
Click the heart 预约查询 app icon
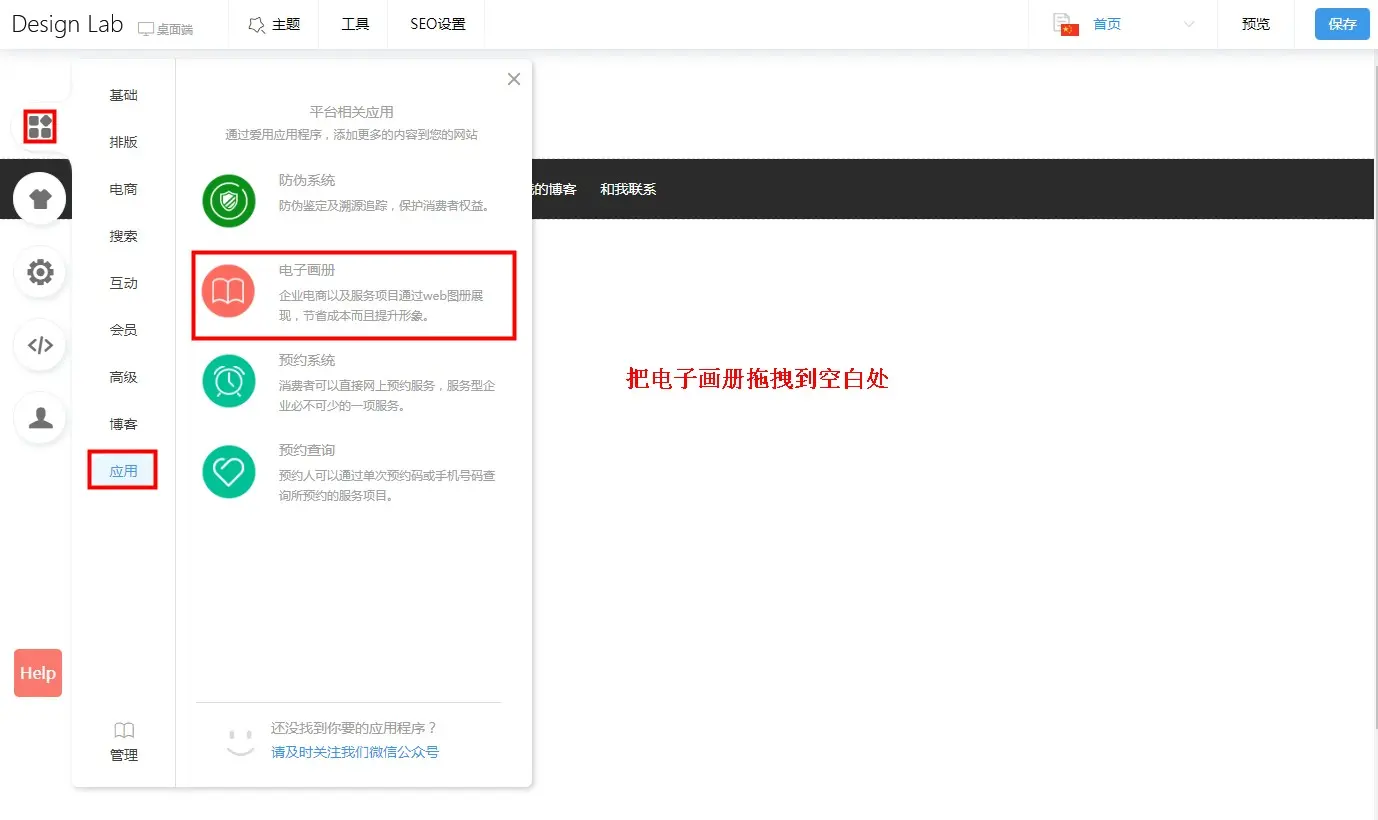[x=229, y=471]
